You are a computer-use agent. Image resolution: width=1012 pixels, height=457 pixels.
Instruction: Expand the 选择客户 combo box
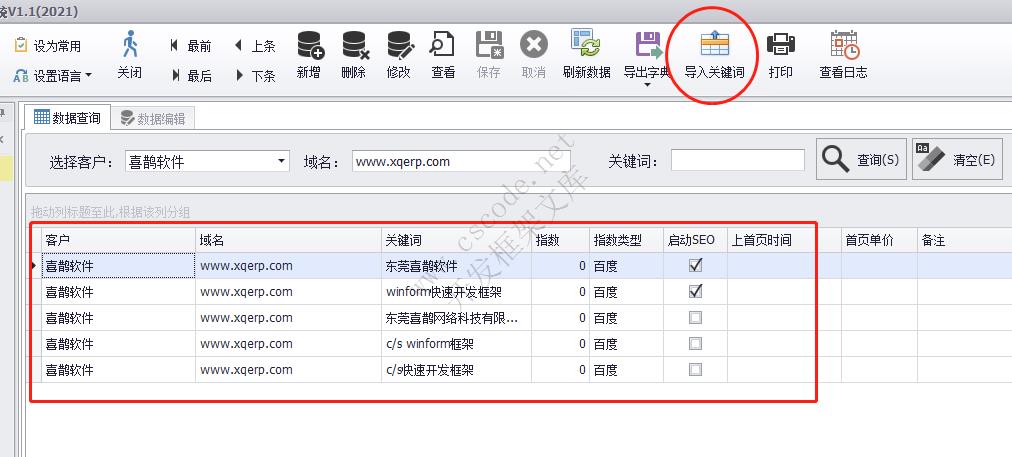281,161
